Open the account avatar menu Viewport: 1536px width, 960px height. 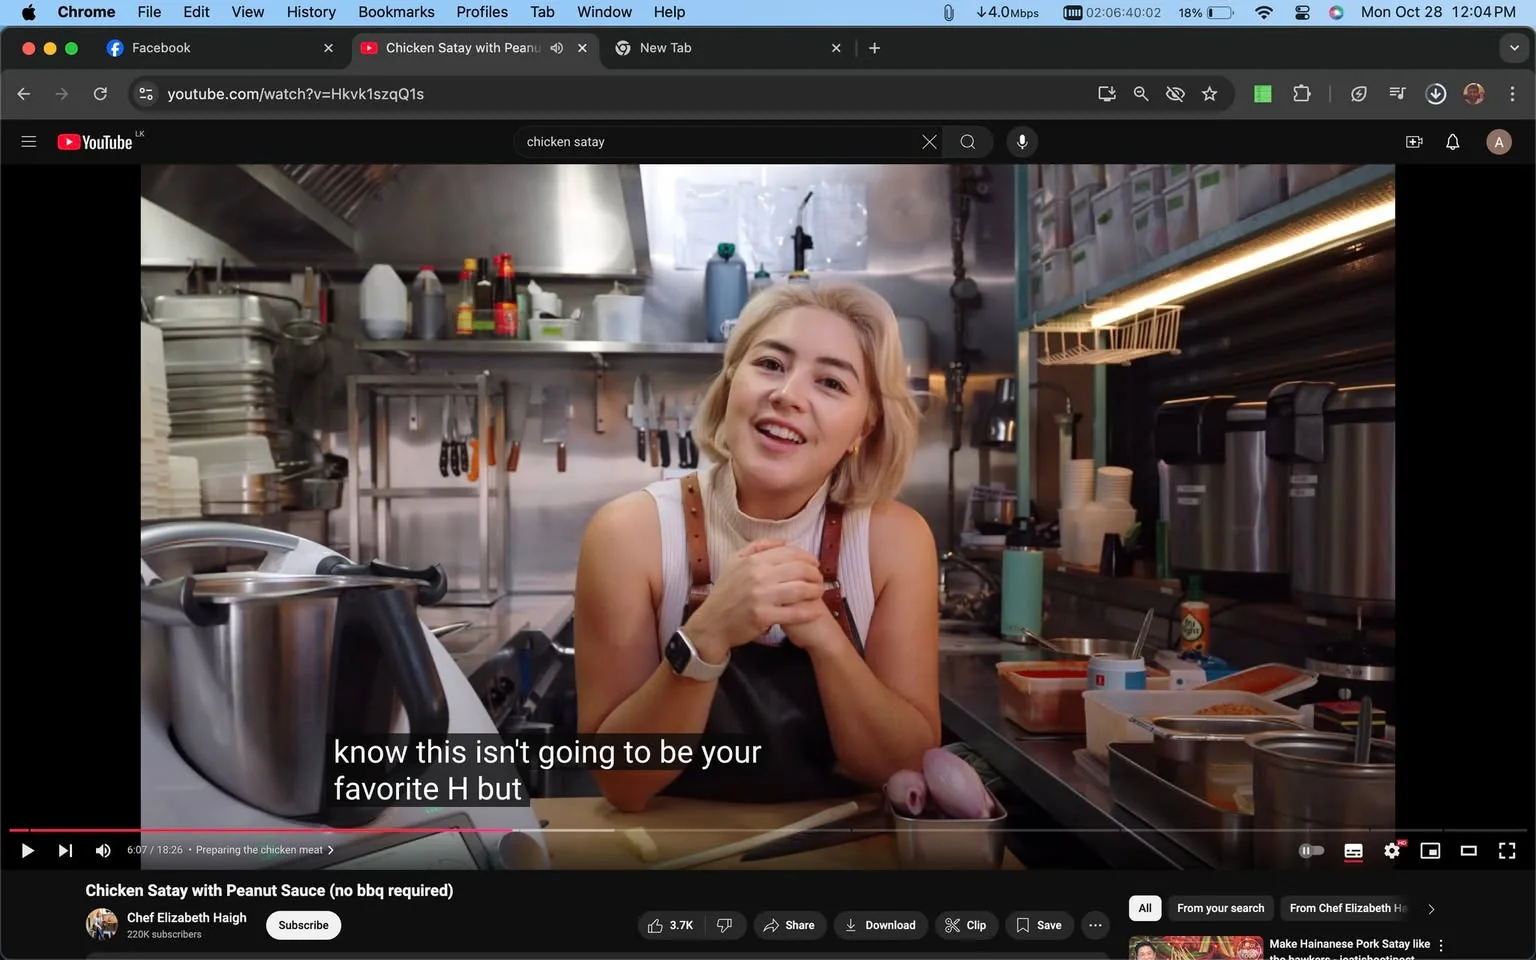1498,142
